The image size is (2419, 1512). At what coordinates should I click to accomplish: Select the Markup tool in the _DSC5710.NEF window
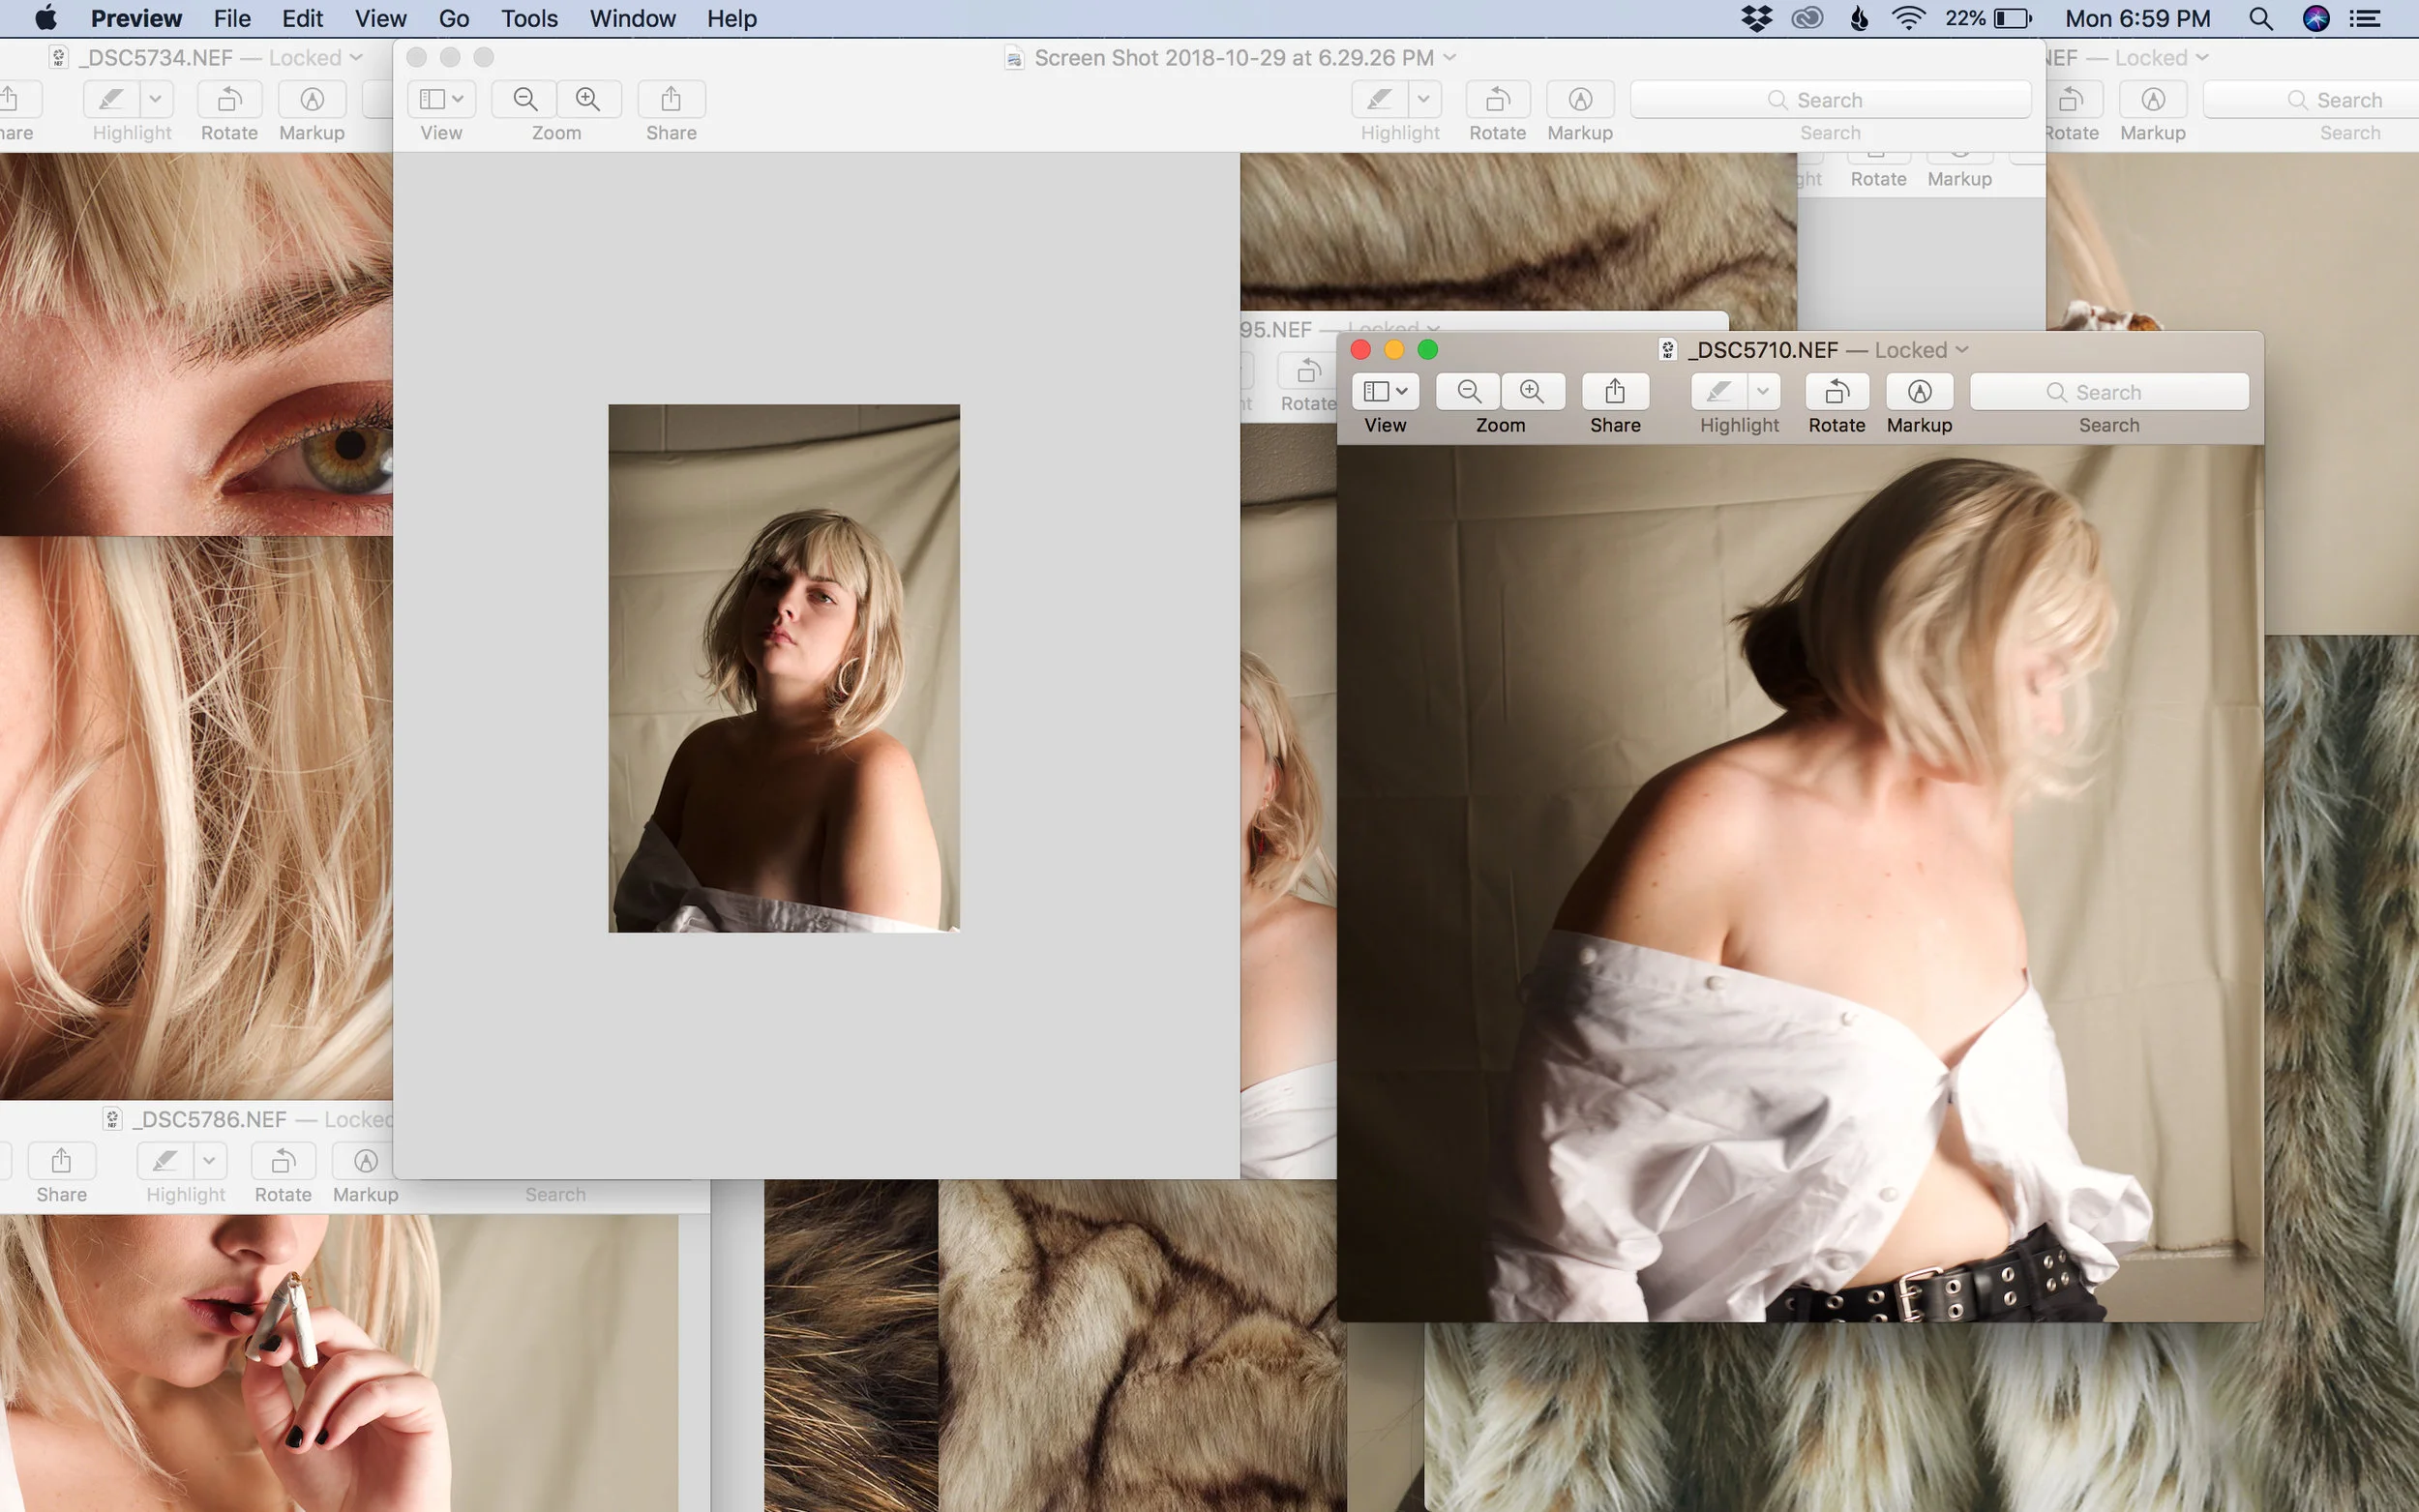[x=1918, y=392]
